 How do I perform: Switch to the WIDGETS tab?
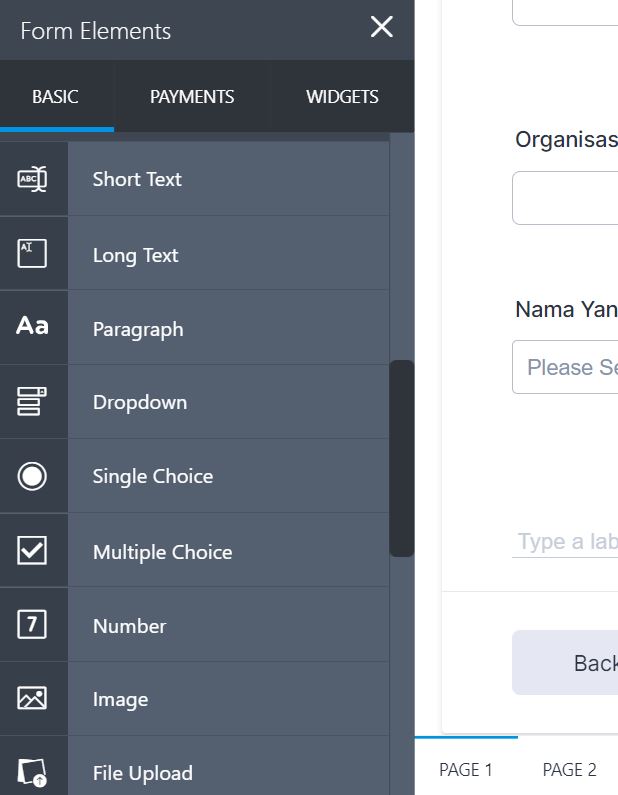(x=342, y=97)
